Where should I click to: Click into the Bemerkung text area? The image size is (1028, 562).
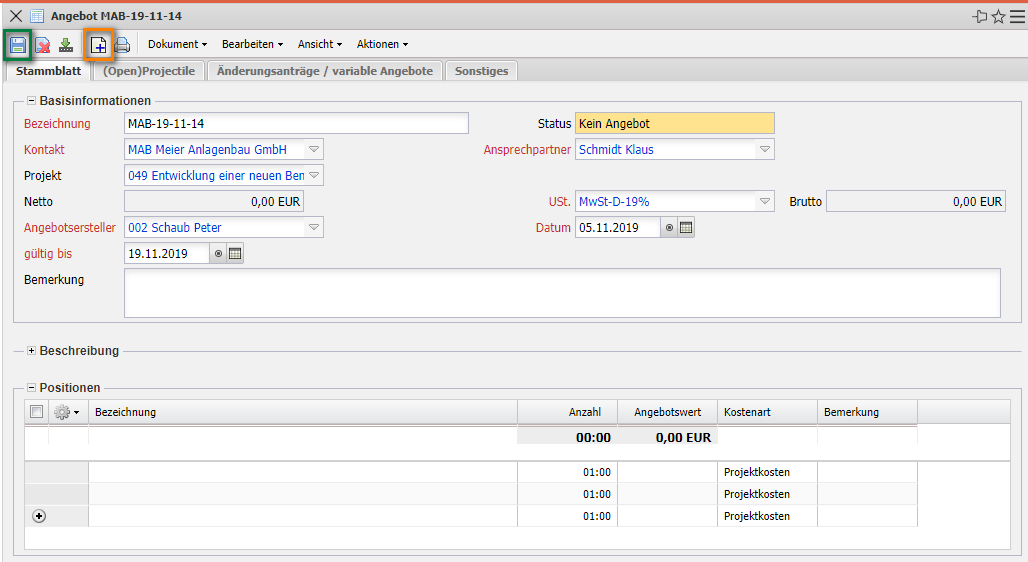coord(561,292)
